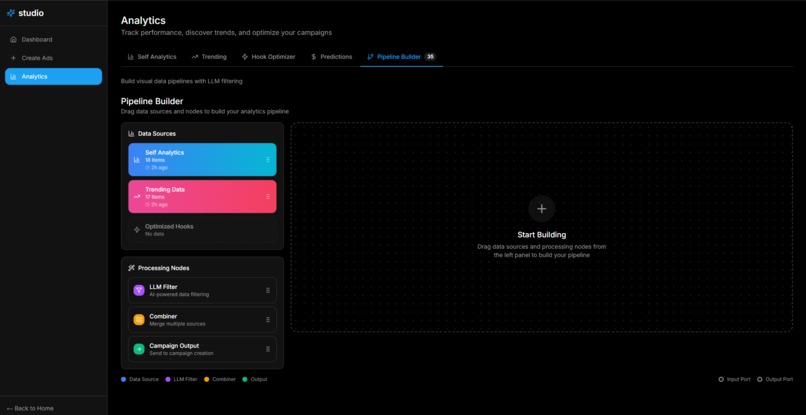Image resolution: width=806 pixels, height=415 pixels.
Task: Click drag handle on Campaign Output row
Action: click(x=268, y=349)
